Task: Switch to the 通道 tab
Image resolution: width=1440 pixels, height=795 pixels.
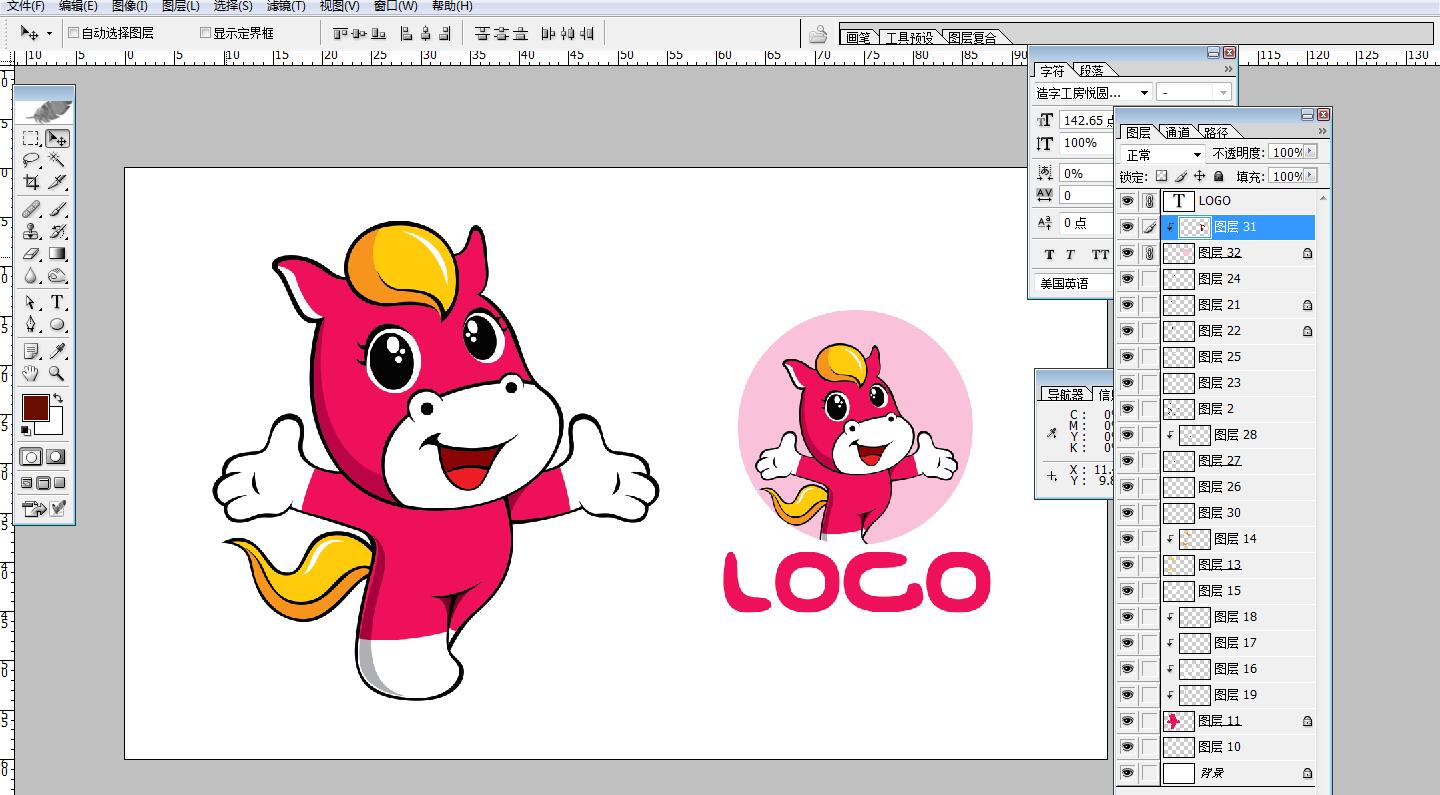Action: coord(1177,132)
